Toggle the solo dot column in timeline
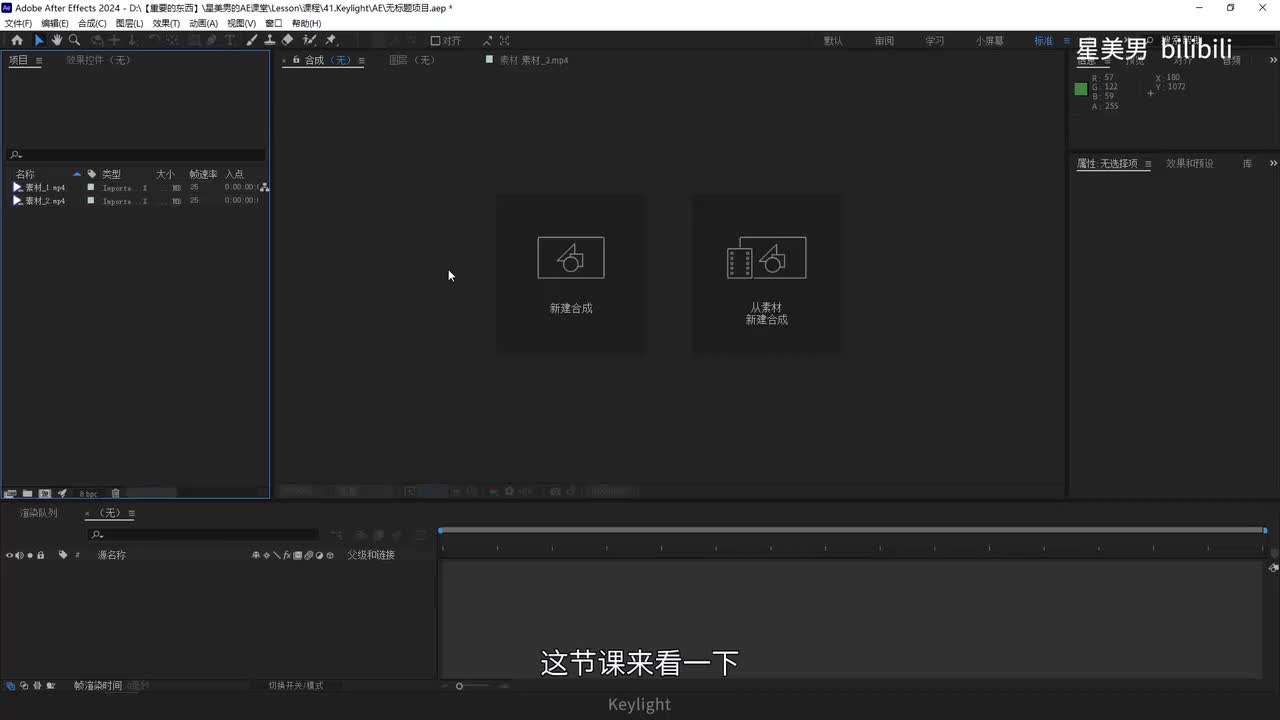The height and width of the screenshot is (720, 1280). coord(30,555)
